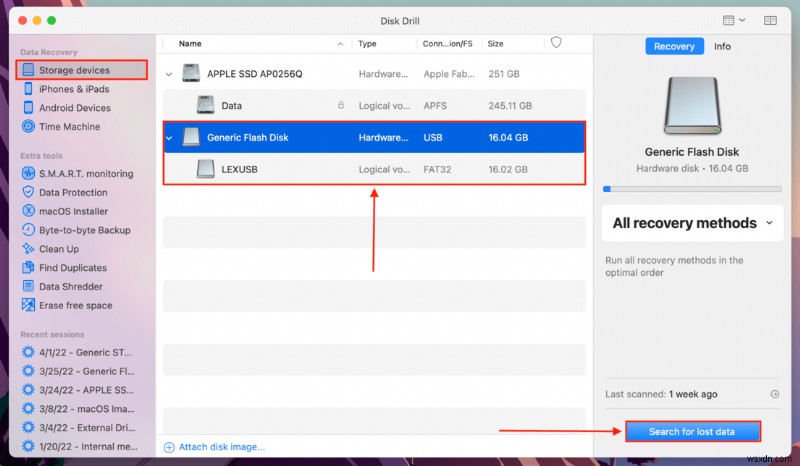This screenshot has height=466, width=800.
Task: Sort by the Type column header
Action: pos(367,44)
